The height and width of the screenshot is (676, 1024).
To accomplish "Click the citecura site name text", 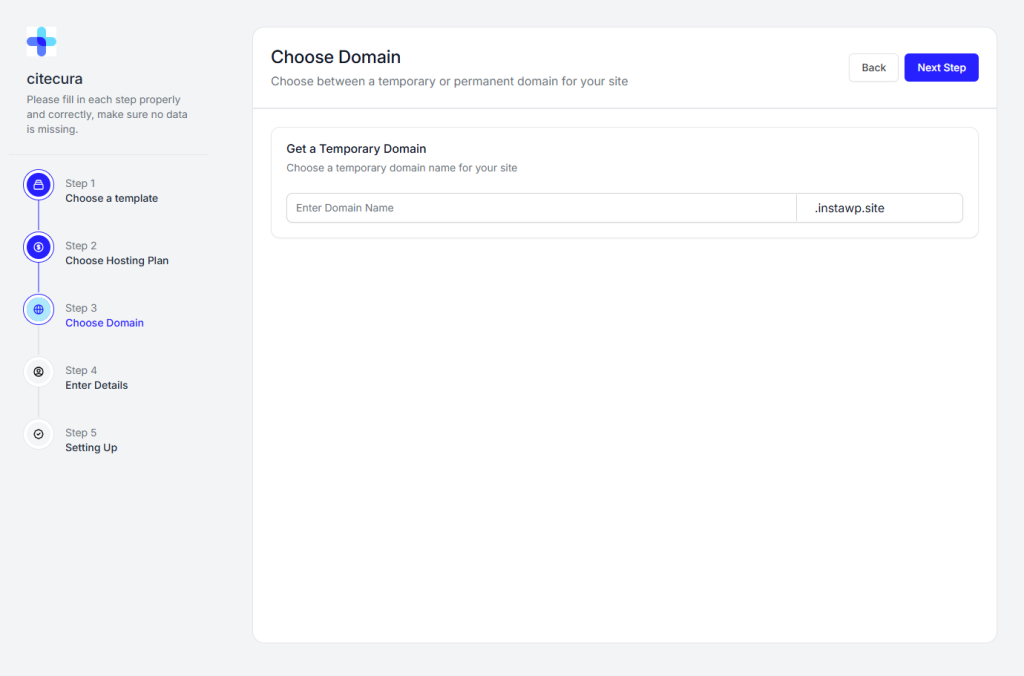I will pos(55,79).
